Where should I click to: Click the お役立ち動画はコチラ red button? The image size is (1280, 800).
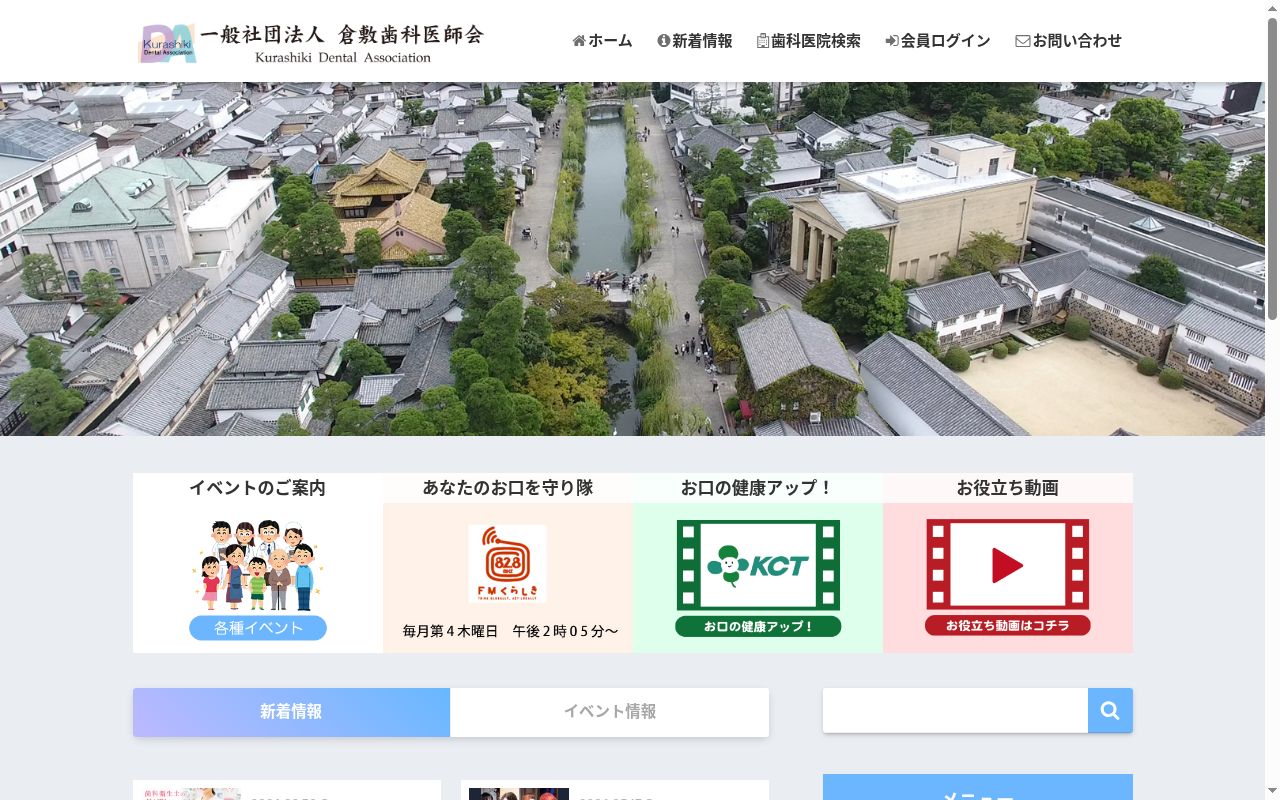tap(1008, 626)
